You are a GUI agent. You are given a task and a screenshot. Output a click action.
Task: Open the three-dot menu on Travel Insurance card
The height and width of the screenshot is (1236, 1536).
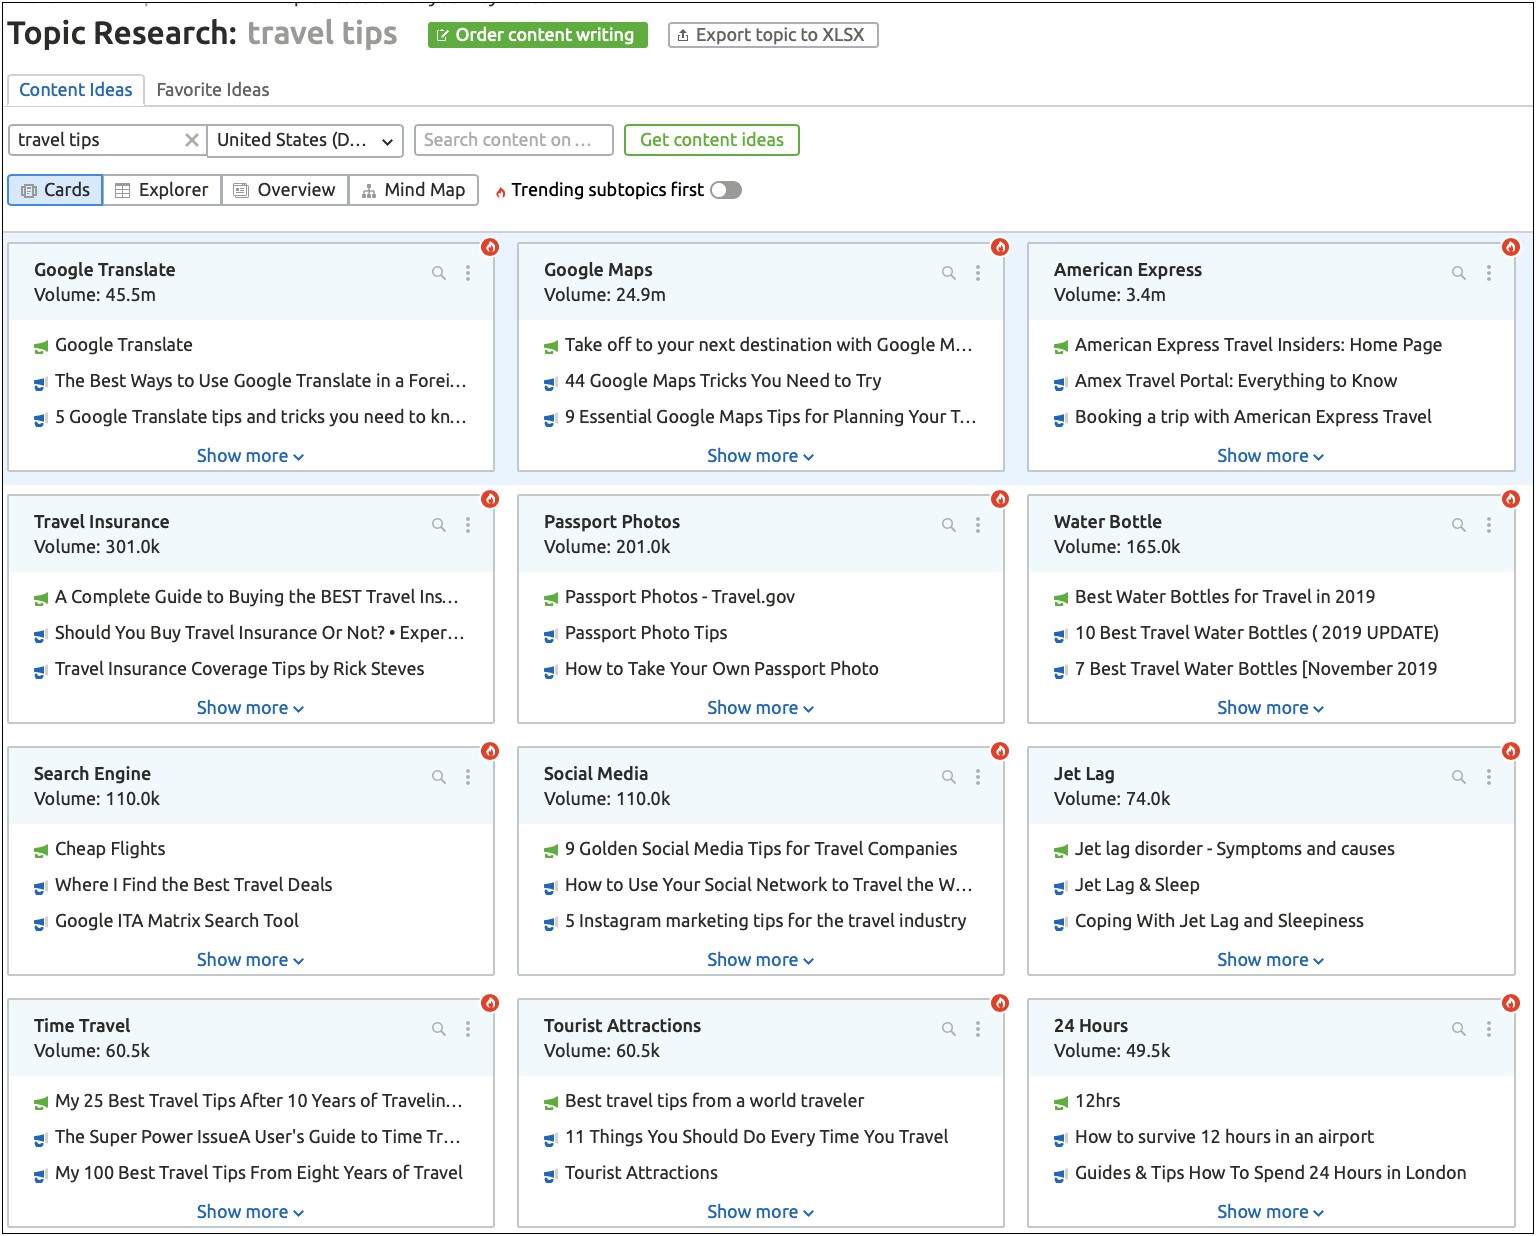468,524
